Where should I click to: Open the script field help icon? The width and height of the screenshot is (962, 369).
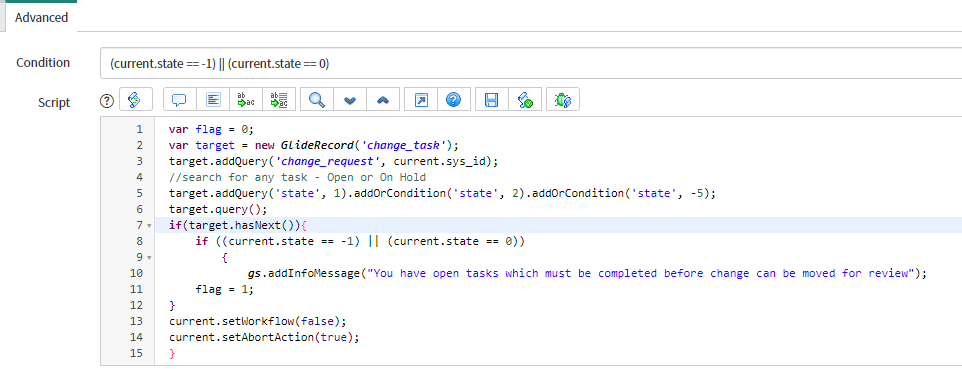tap(107, 101)
